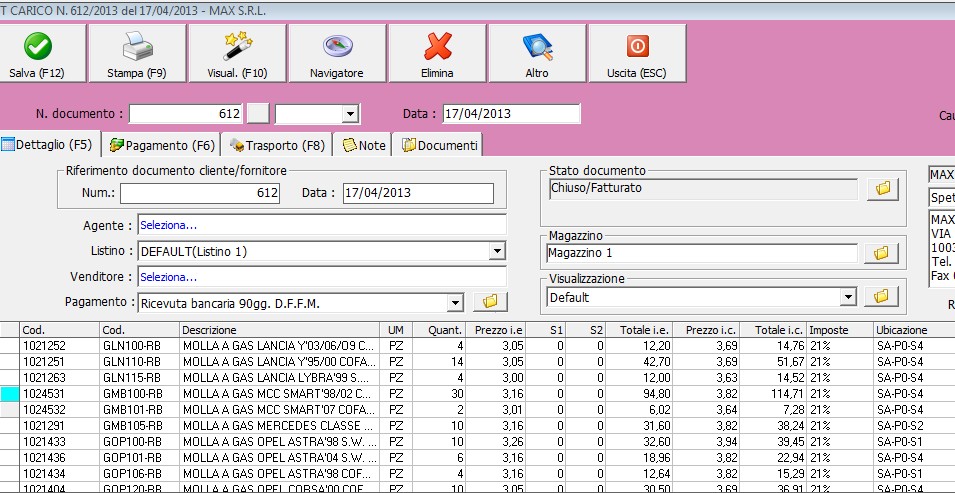This screenshot has width=955, height=493.
Task: Click the Magazzino 1 field
Action: coord(701,253)
